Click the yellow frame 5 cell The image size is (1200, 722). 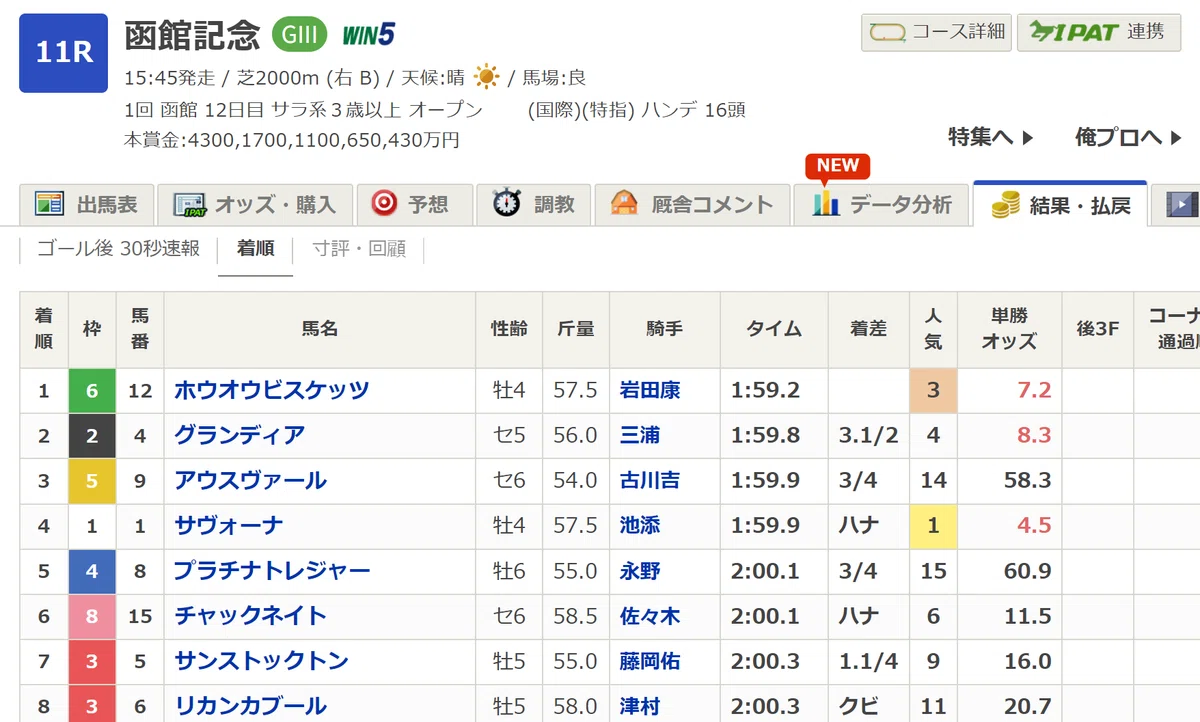pyautogui.click(x=92, y=480)
